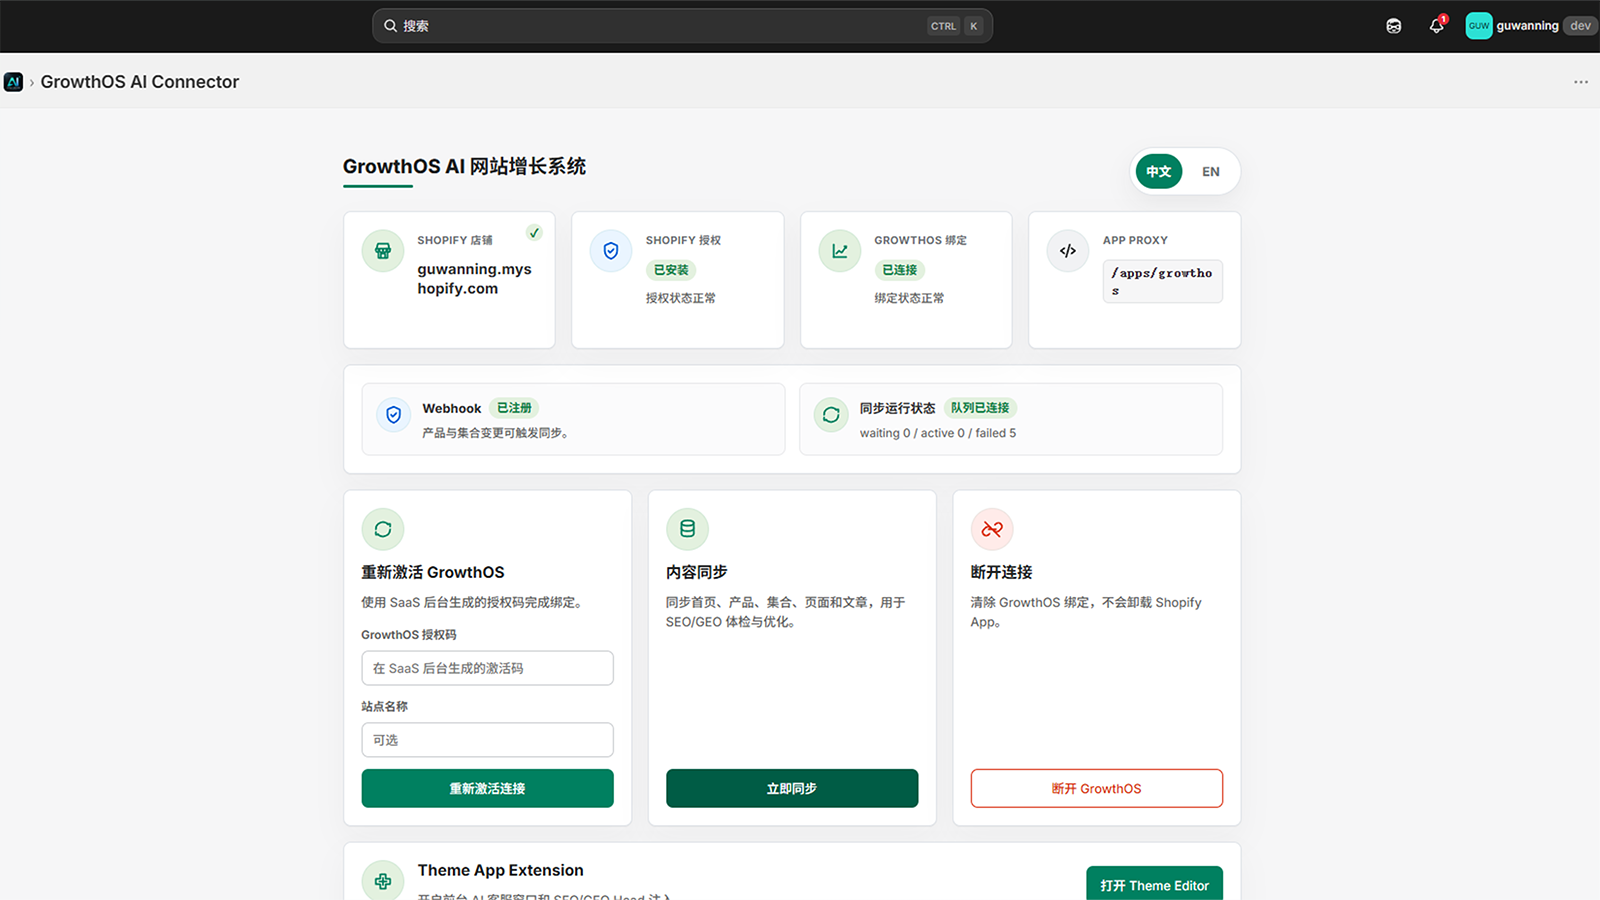This screenshot has width=1600, height=900.
Task: Click the Webhook label
Action: click(452, 408)
